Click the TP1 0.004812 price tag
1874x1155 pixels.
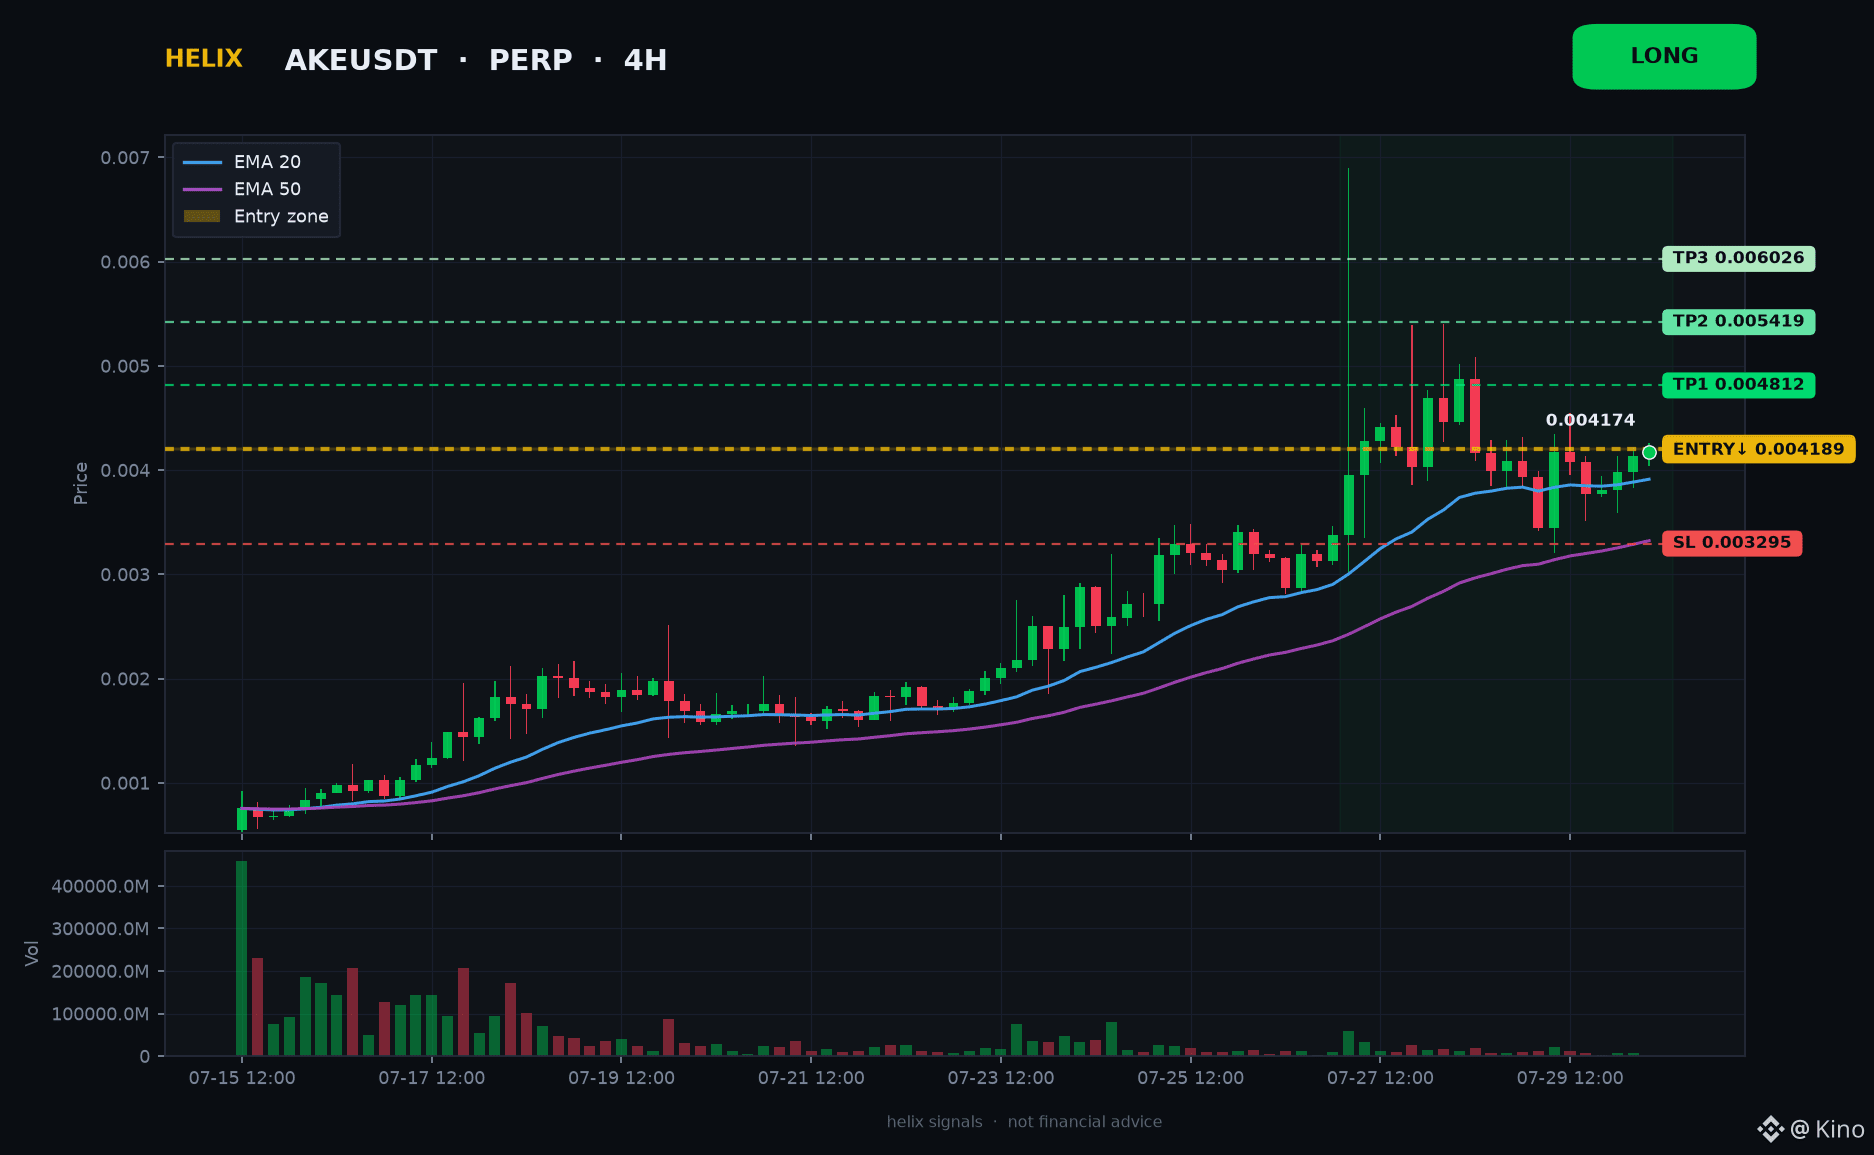(1738, 385)
